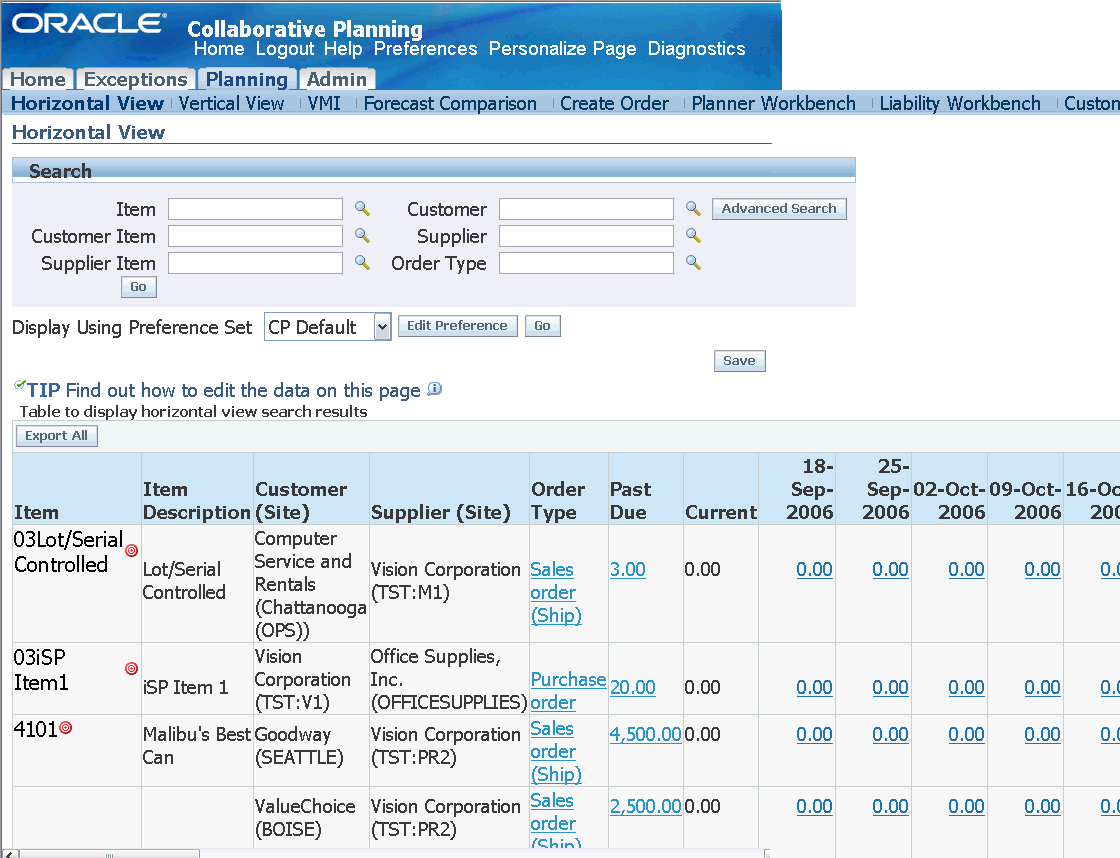Click the Edit Preference button
1120x858 pixels.
(457, 326)
